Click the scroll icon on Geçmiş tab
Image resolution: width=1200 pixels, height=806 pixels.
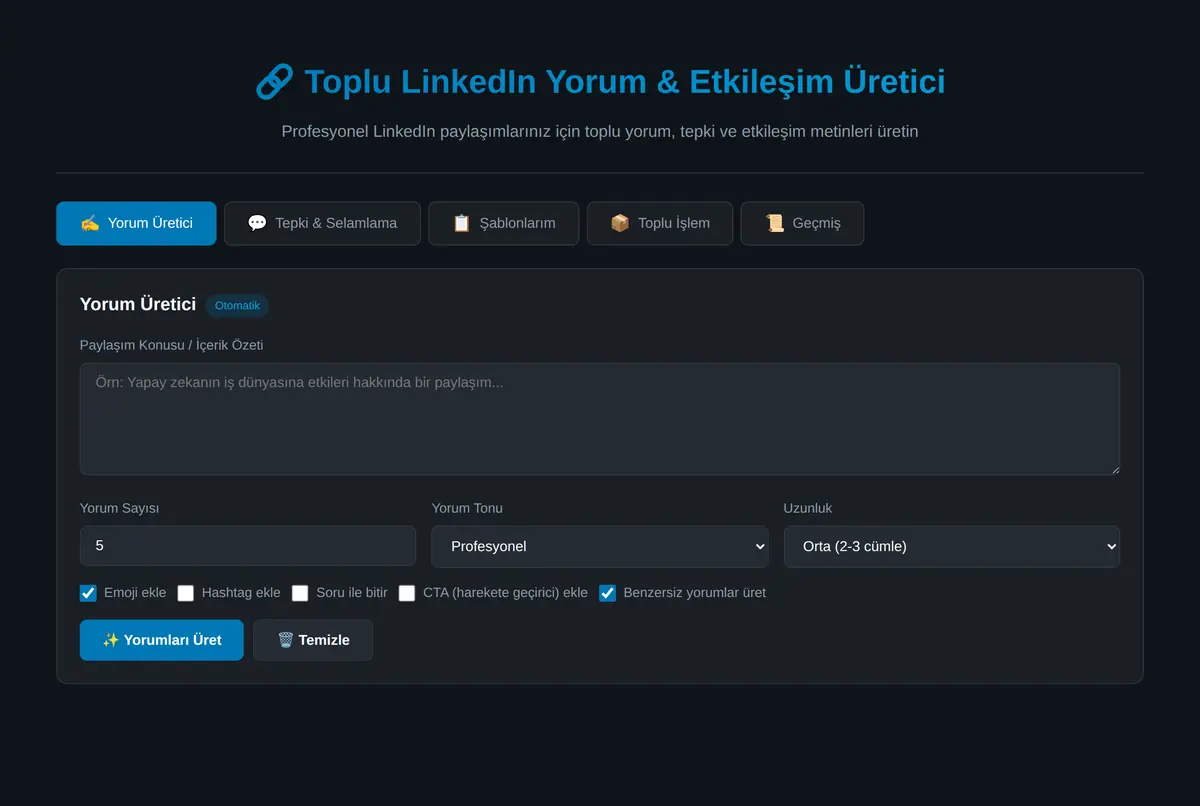(x=774, y=223)
